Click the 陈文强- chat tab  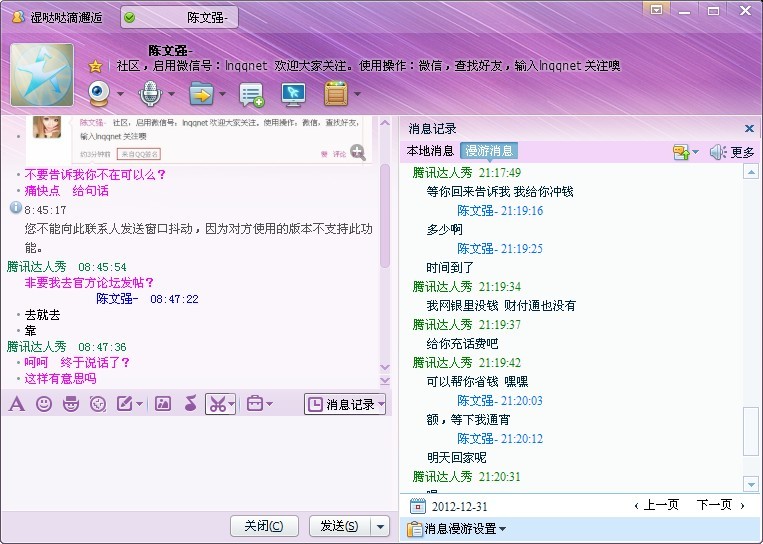[x=179, y=18]
